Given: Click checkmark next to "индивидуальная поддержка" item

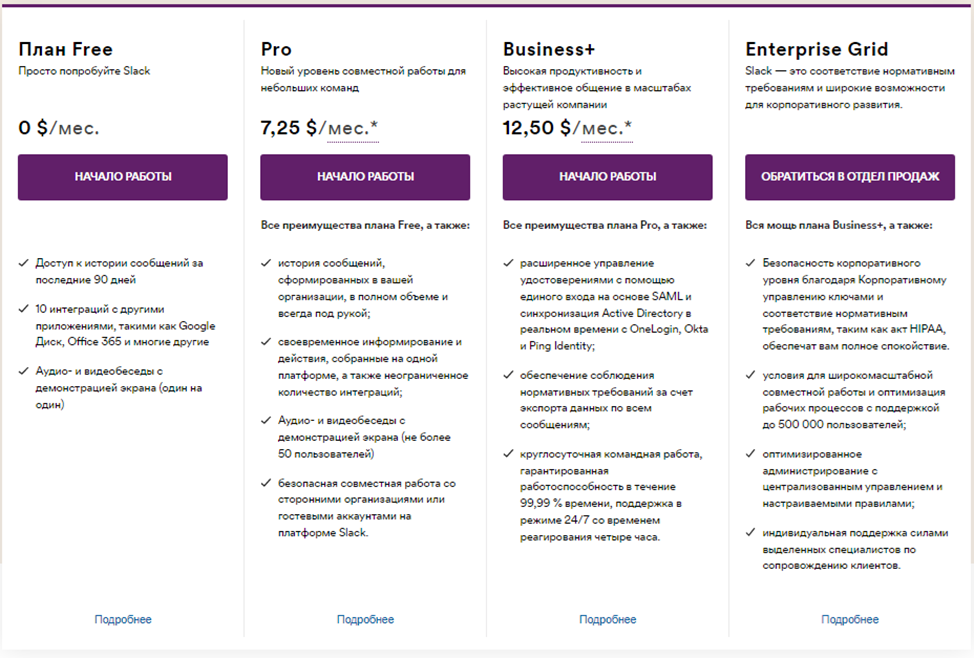Looking at the screenshot, I should click(x=751, y=532).
